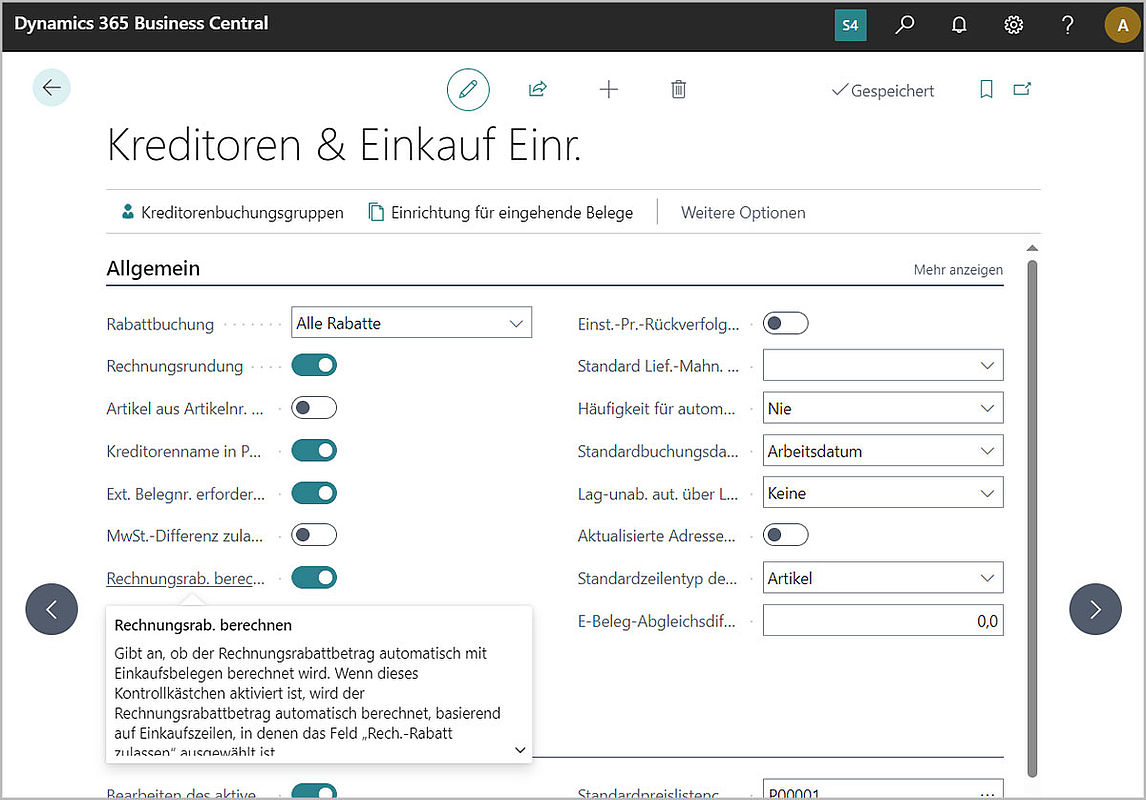Click the trash delete icon
The height and width of the screenshot is (800, 1146).
click(x=678, y=89)
